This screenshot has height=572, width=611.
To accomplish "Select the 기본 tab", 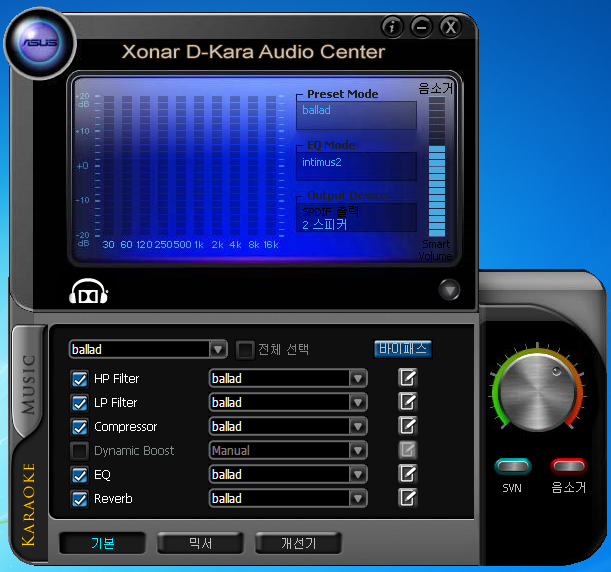I will point(102,543).
